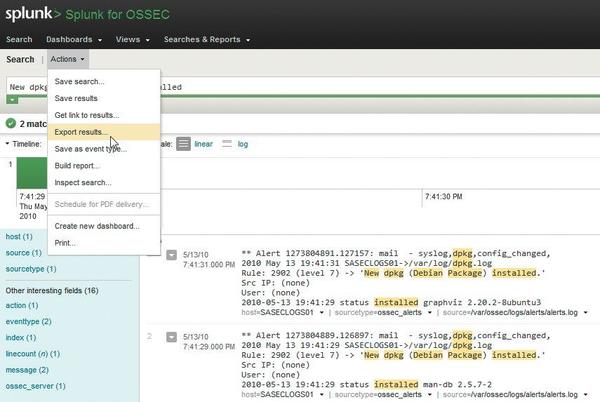600x402 pixels.
Task: Click the search query input field
Action: tap(303, 87)
